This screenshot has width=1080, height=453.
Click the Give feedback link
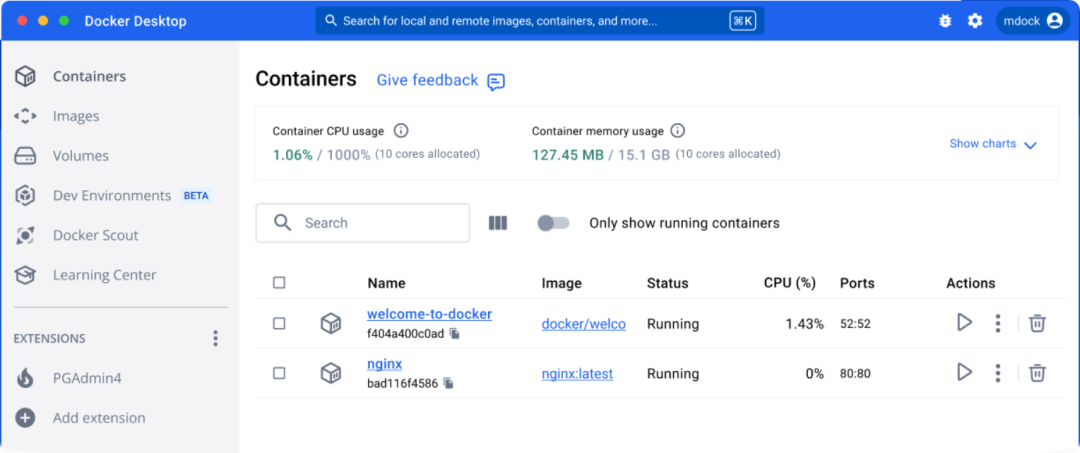click(427, 81)
